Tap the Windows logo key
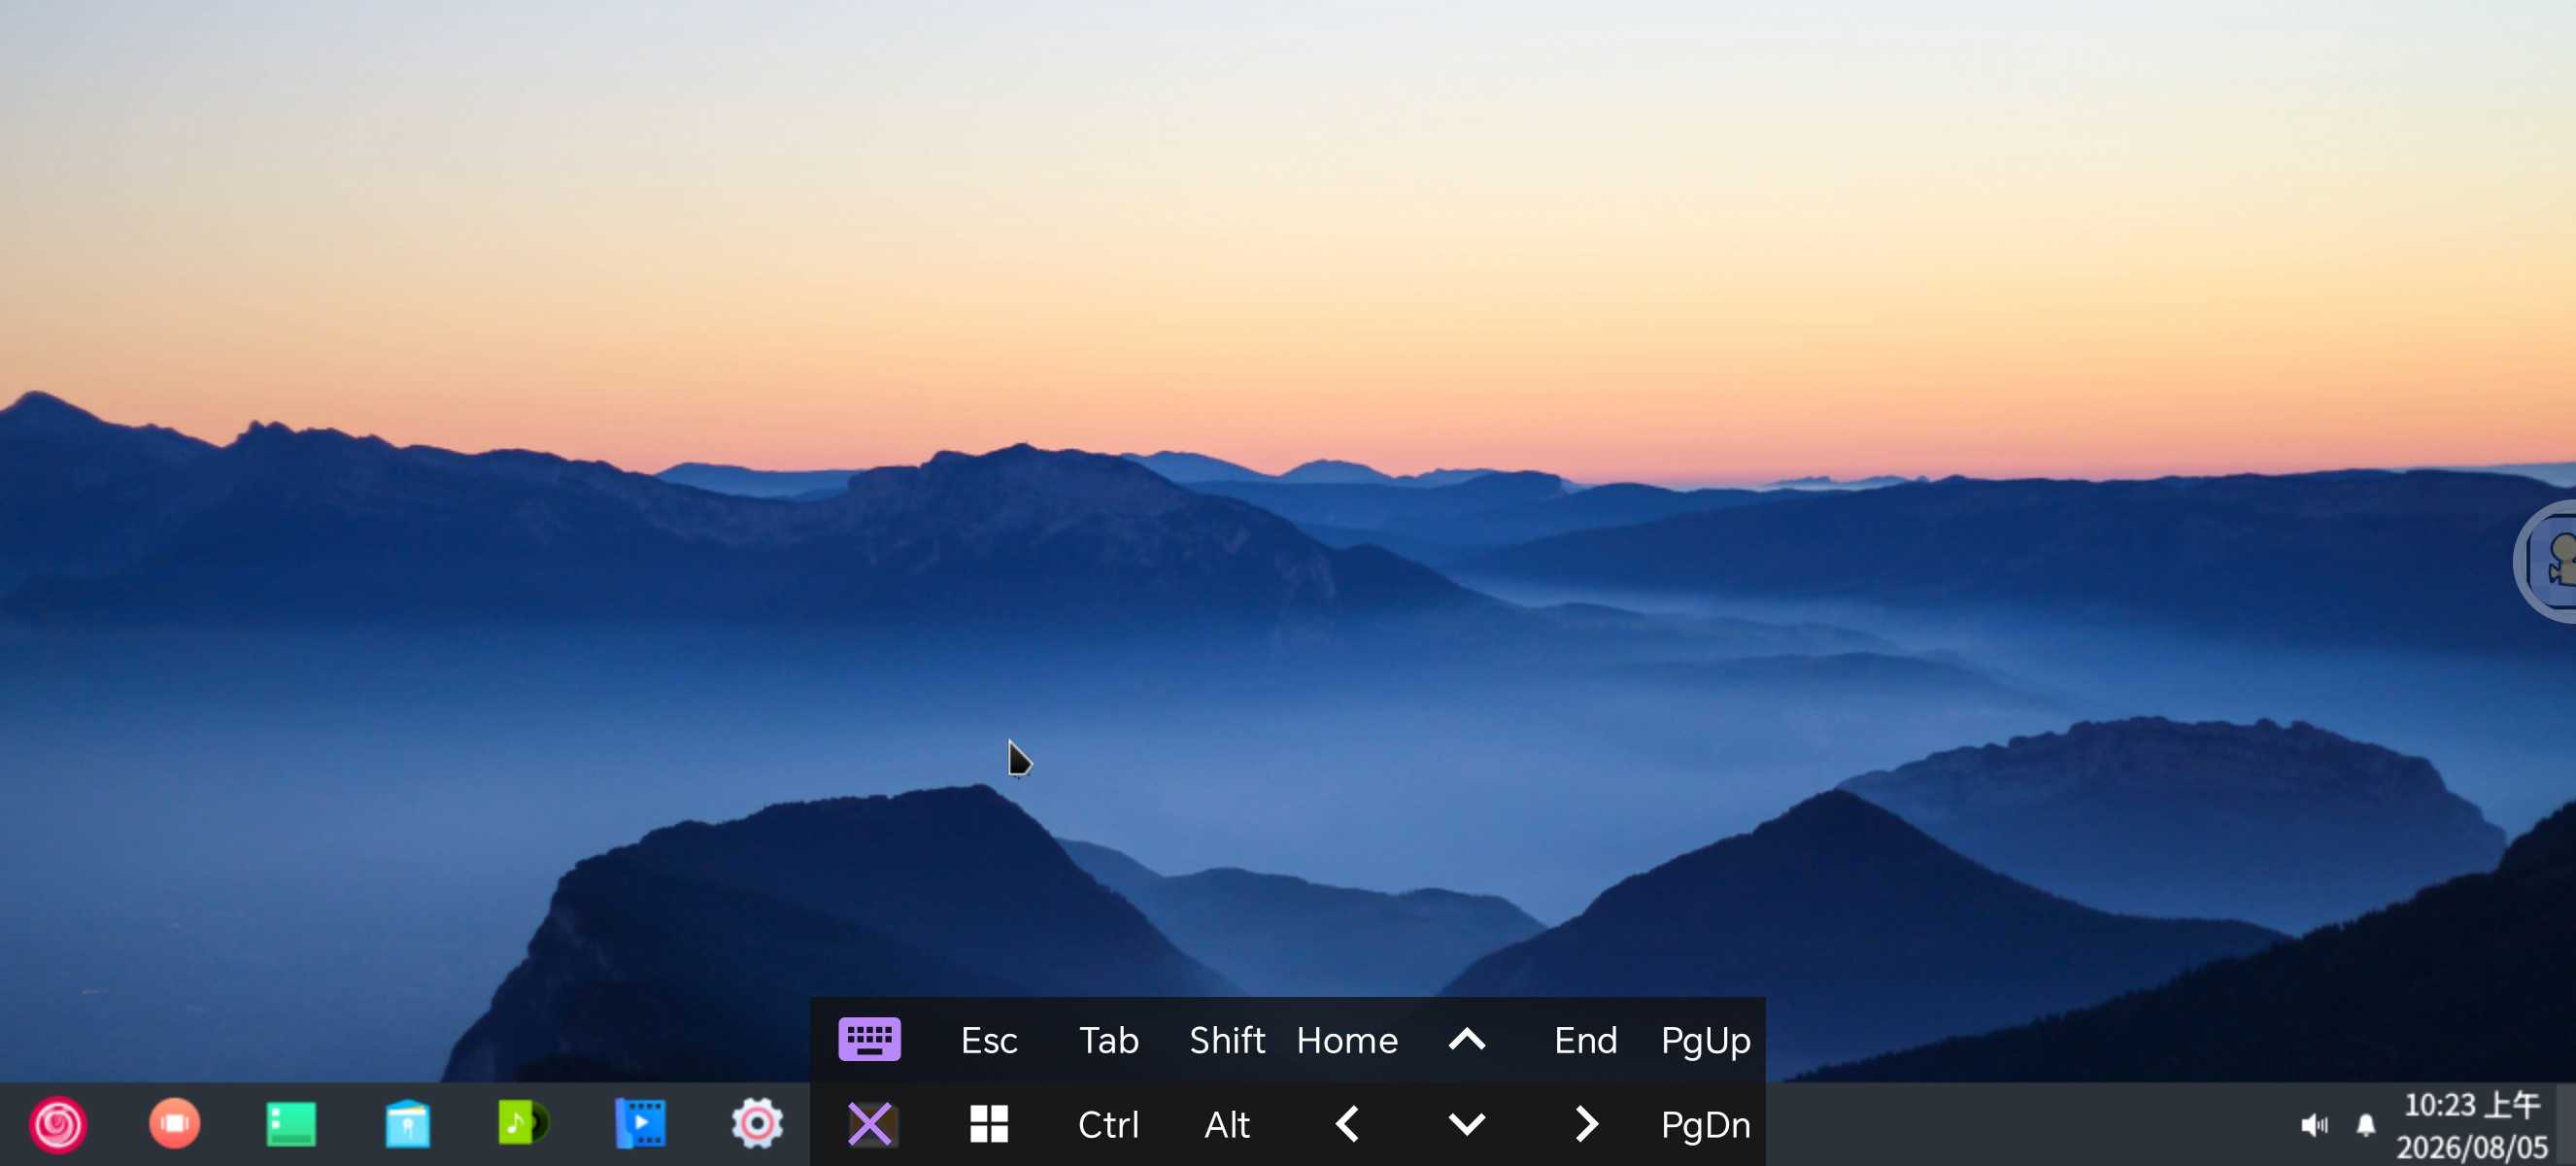2576x1166 pixels. (989, 1124)
